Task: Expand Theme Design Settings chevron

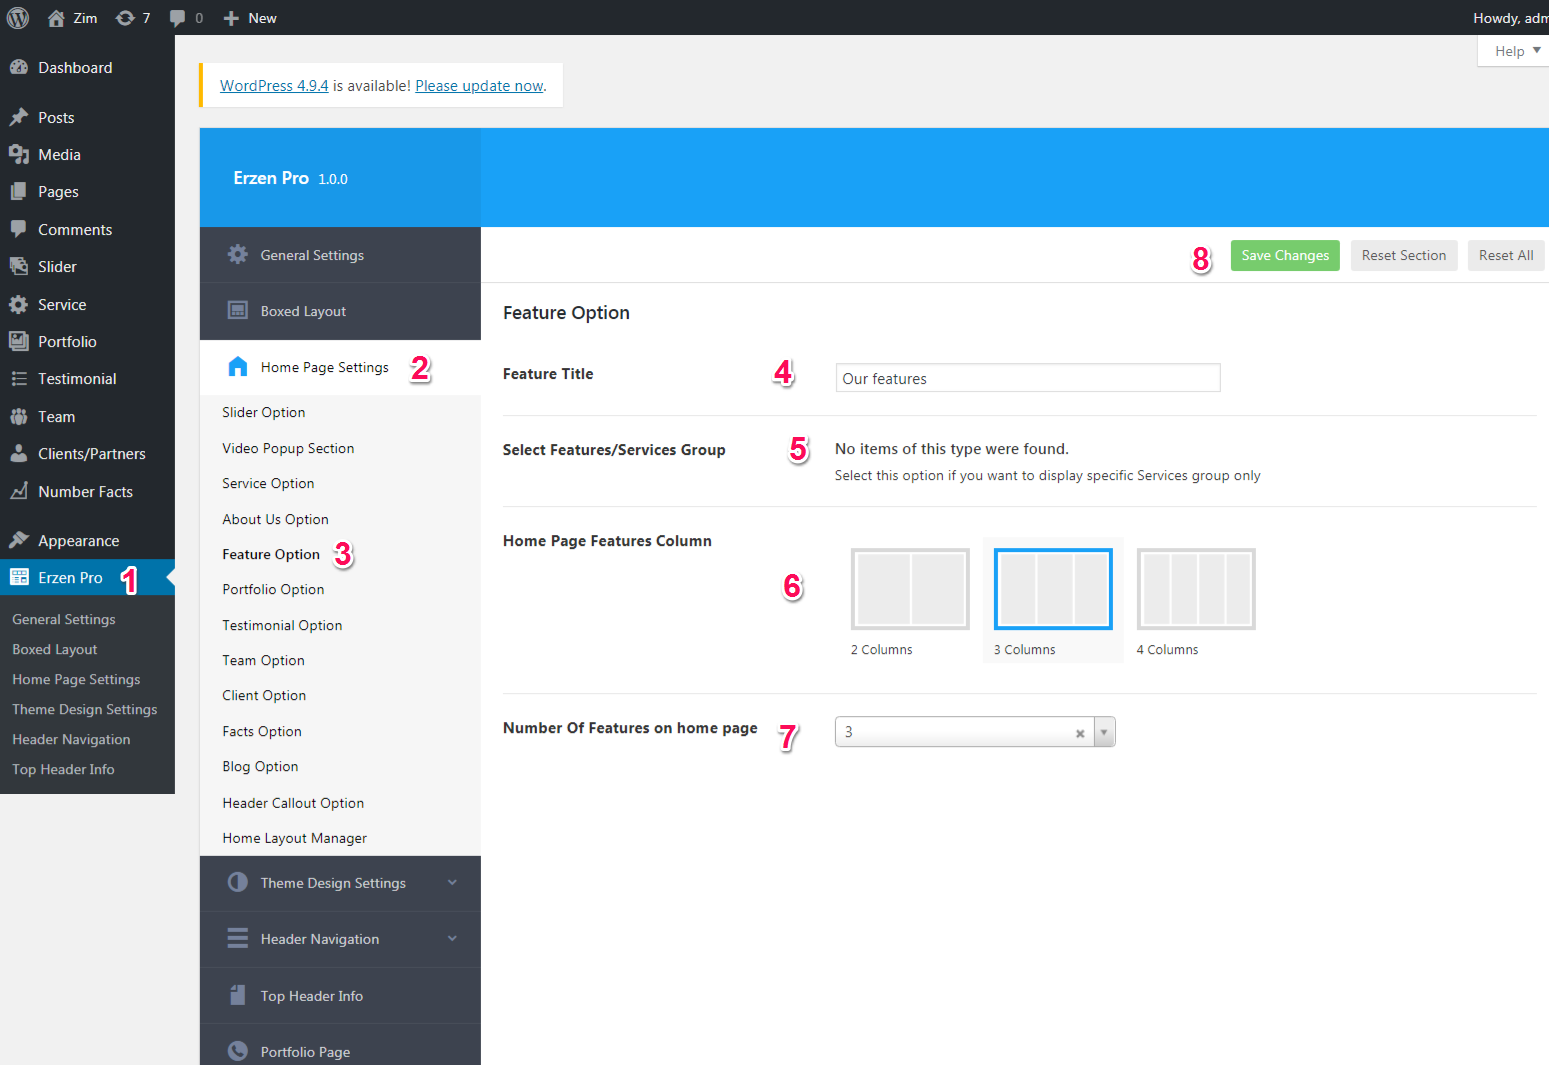Action: pos(452,882)
